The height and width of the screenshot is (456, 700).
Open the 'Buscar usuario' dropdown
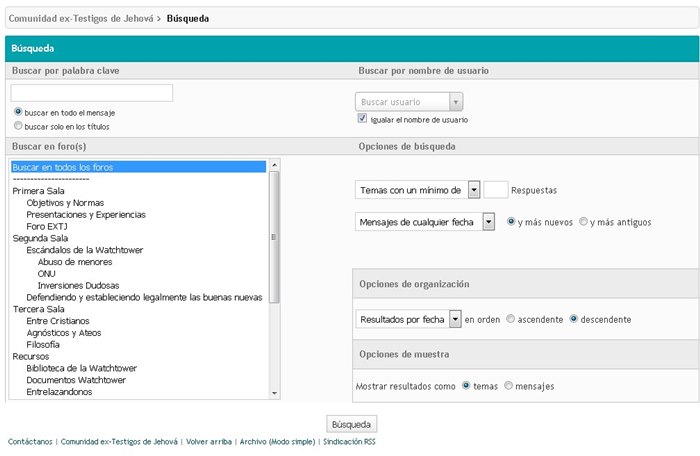409,102
